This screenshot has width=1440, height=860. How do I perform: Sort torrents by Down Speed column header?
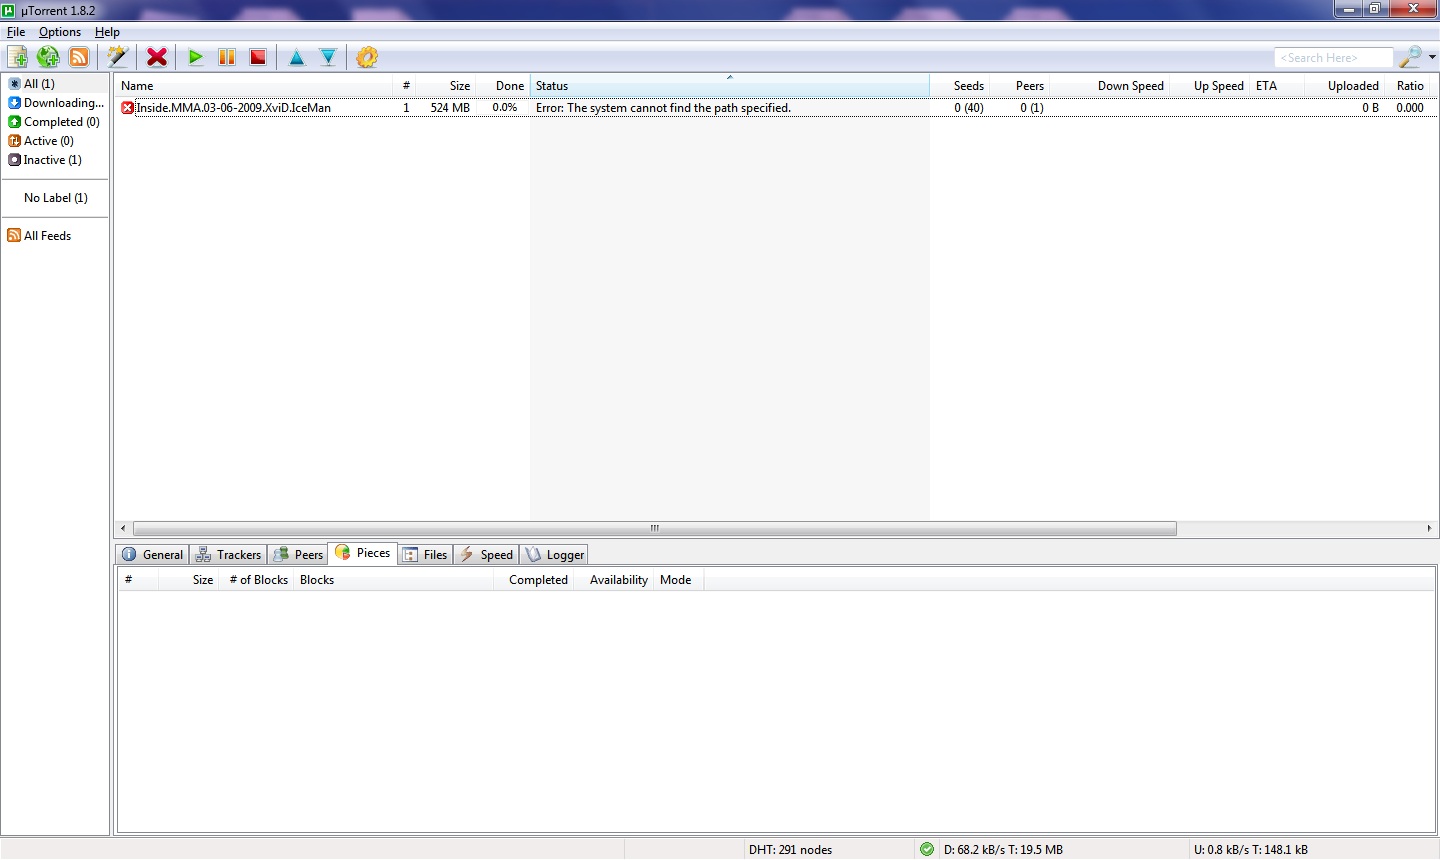(x=1110, y=86)
